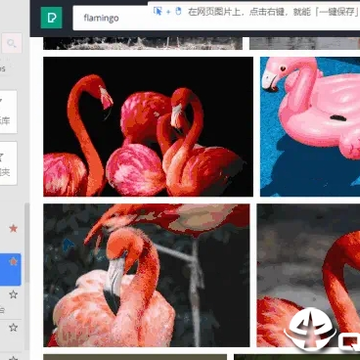Screen dimensions: 360x360
Task: Toggle the second outlined star below the blue row
Action: 13,327
